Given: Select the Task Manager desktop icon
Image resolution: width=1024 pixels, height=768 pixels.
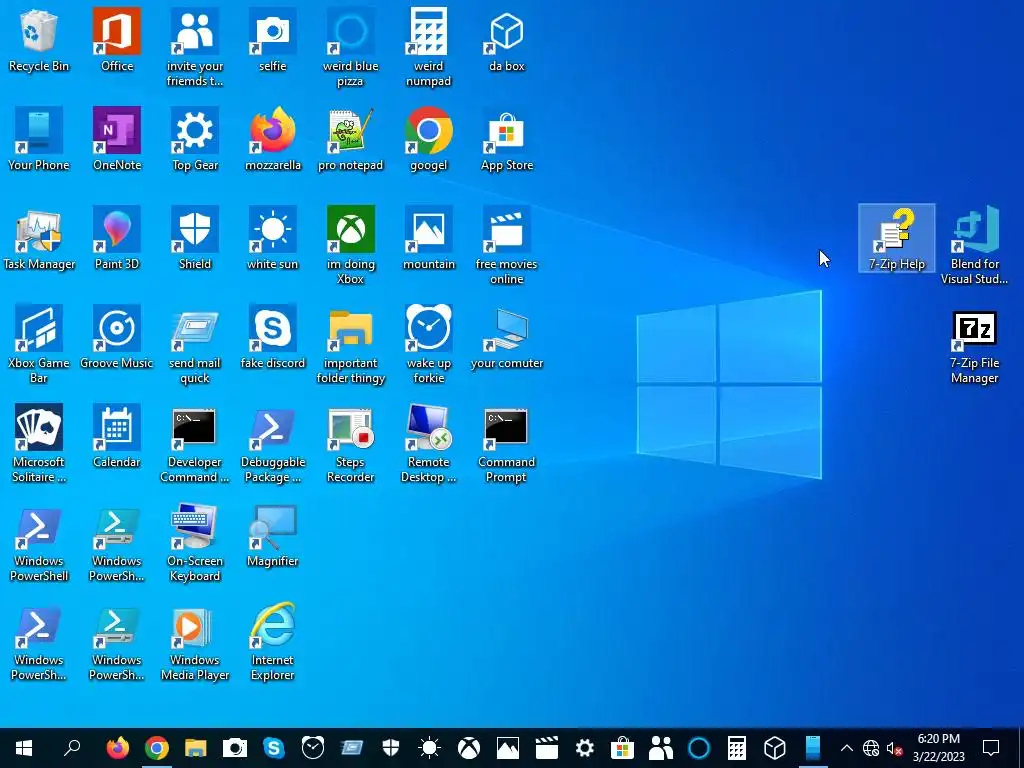Looking at the screenshot, I should click(x=39, y=239).
